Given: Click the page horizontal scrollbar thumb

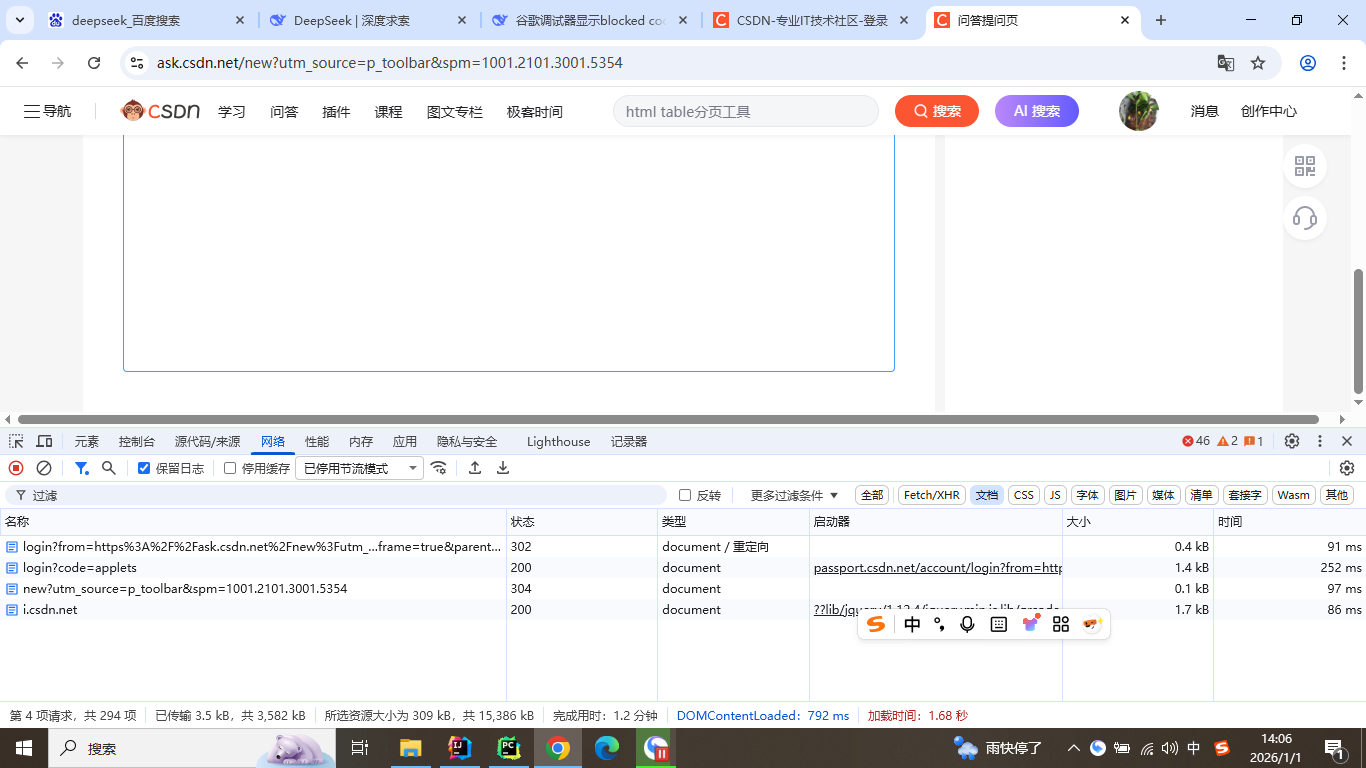Looking at the screenshot, I should [668, 420].
